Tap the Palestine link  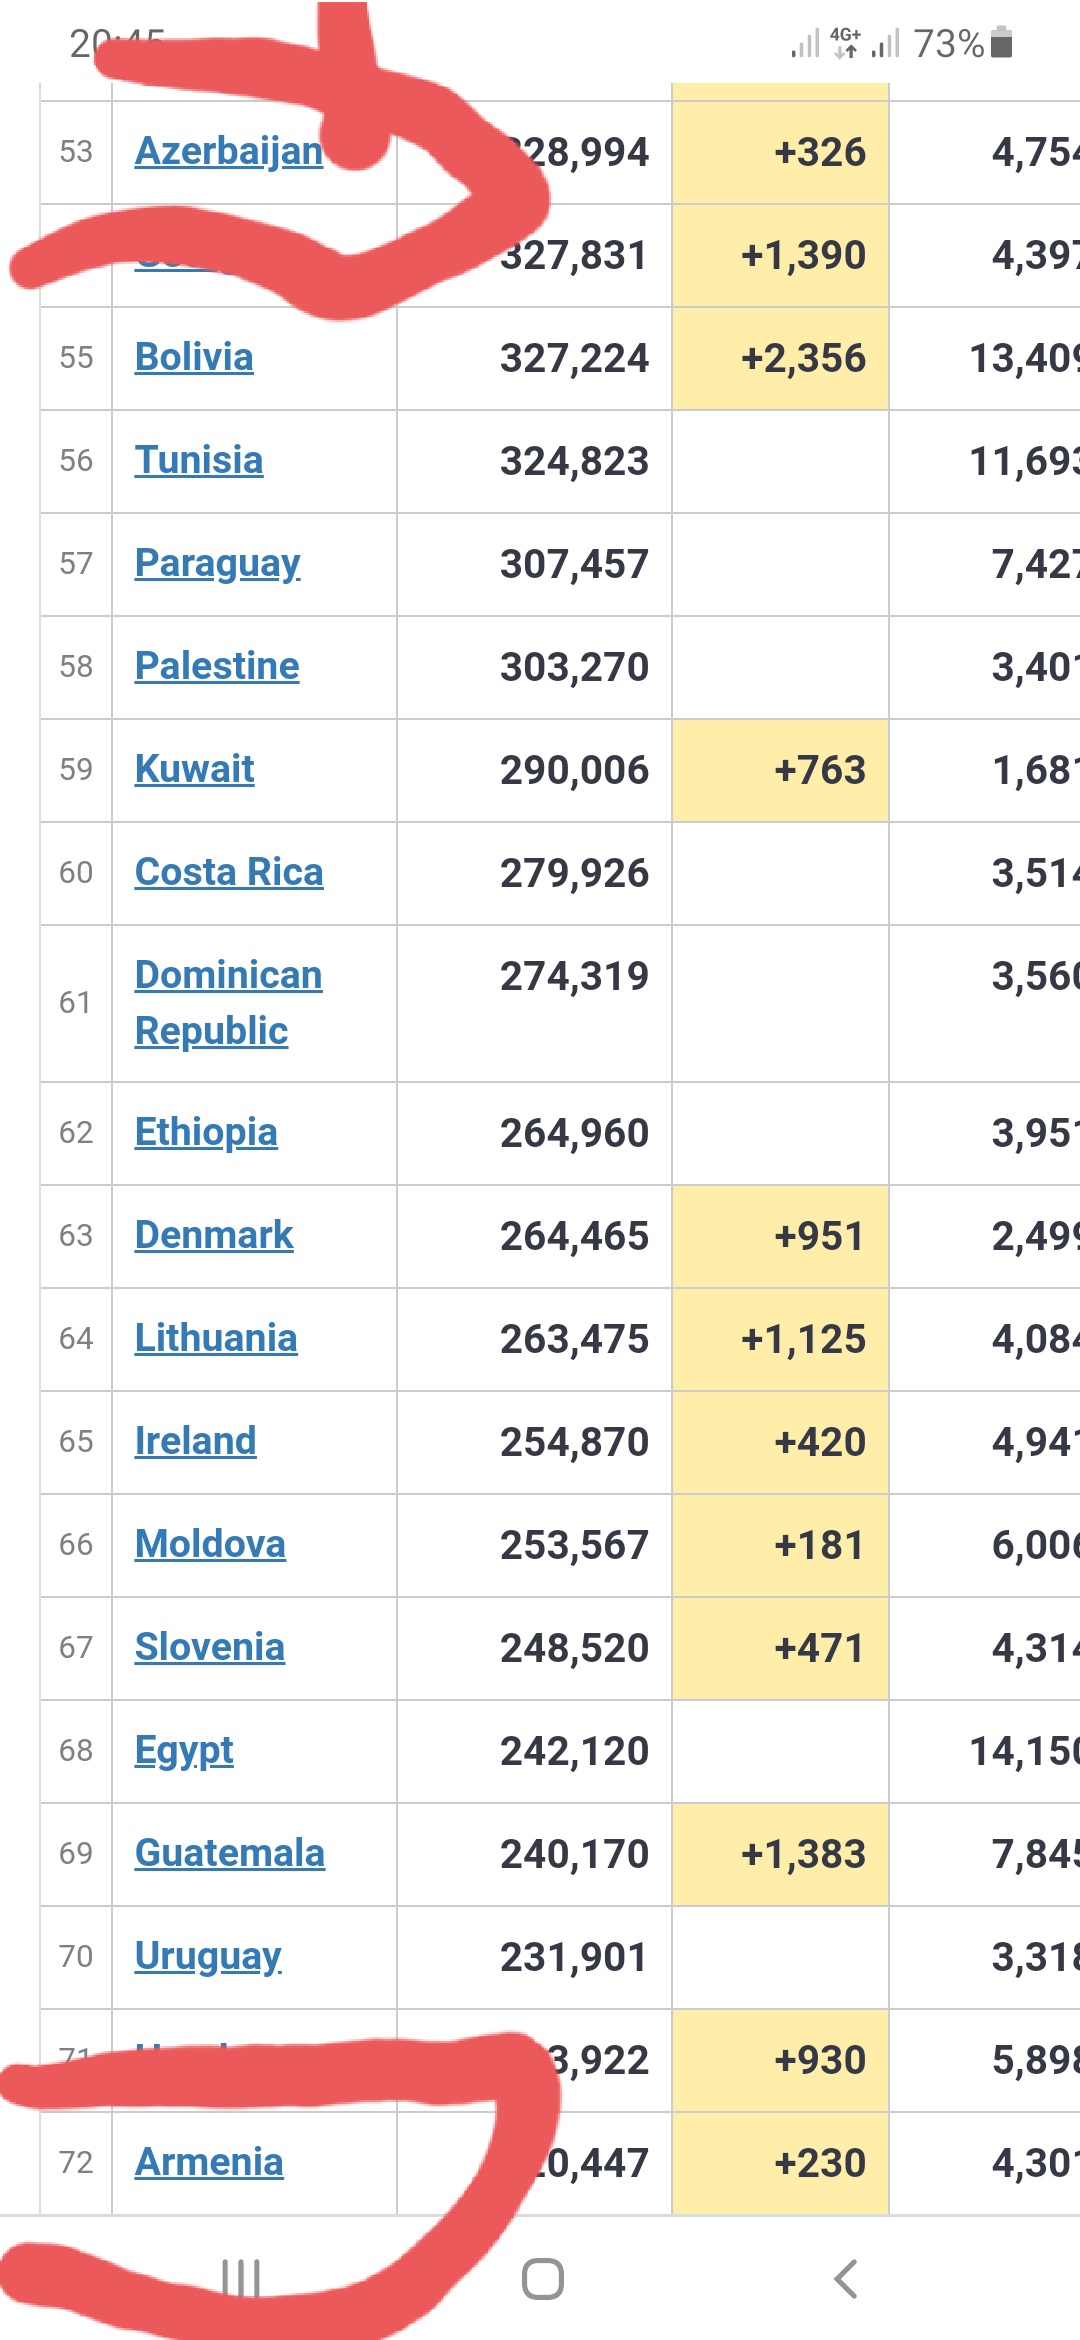tap(217, 666)
